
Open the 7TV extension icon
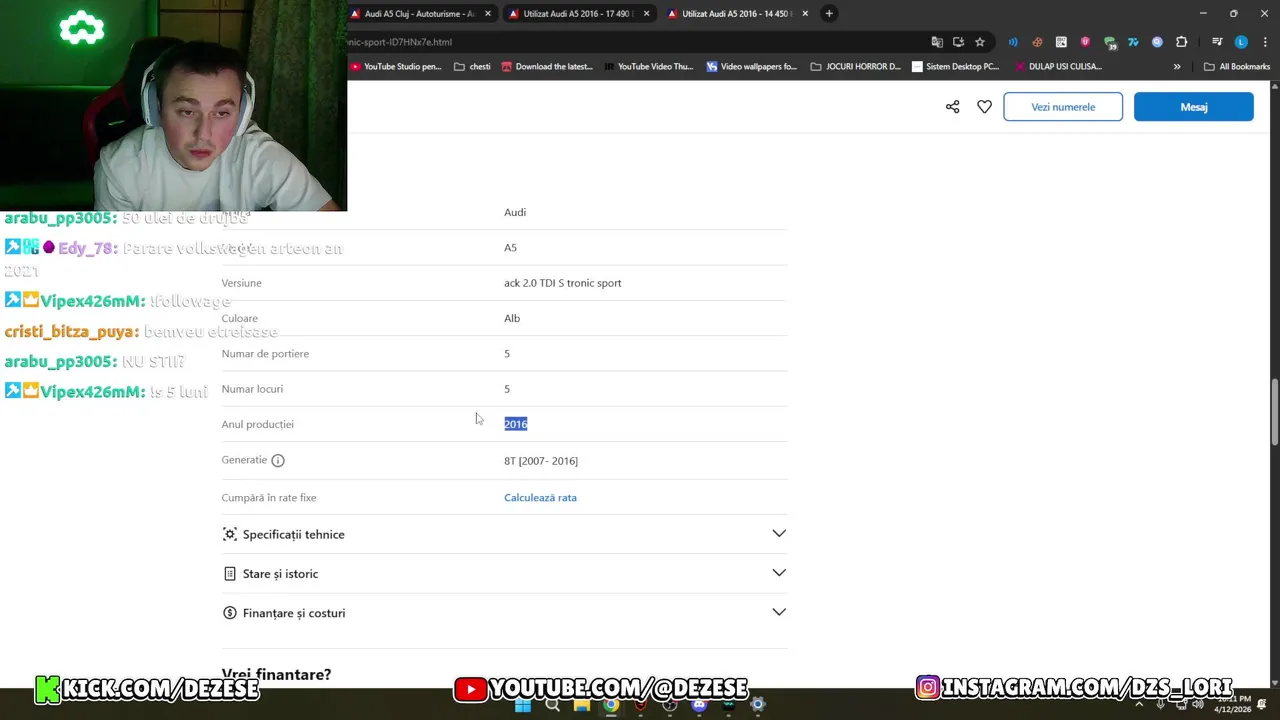[1133, 42]
